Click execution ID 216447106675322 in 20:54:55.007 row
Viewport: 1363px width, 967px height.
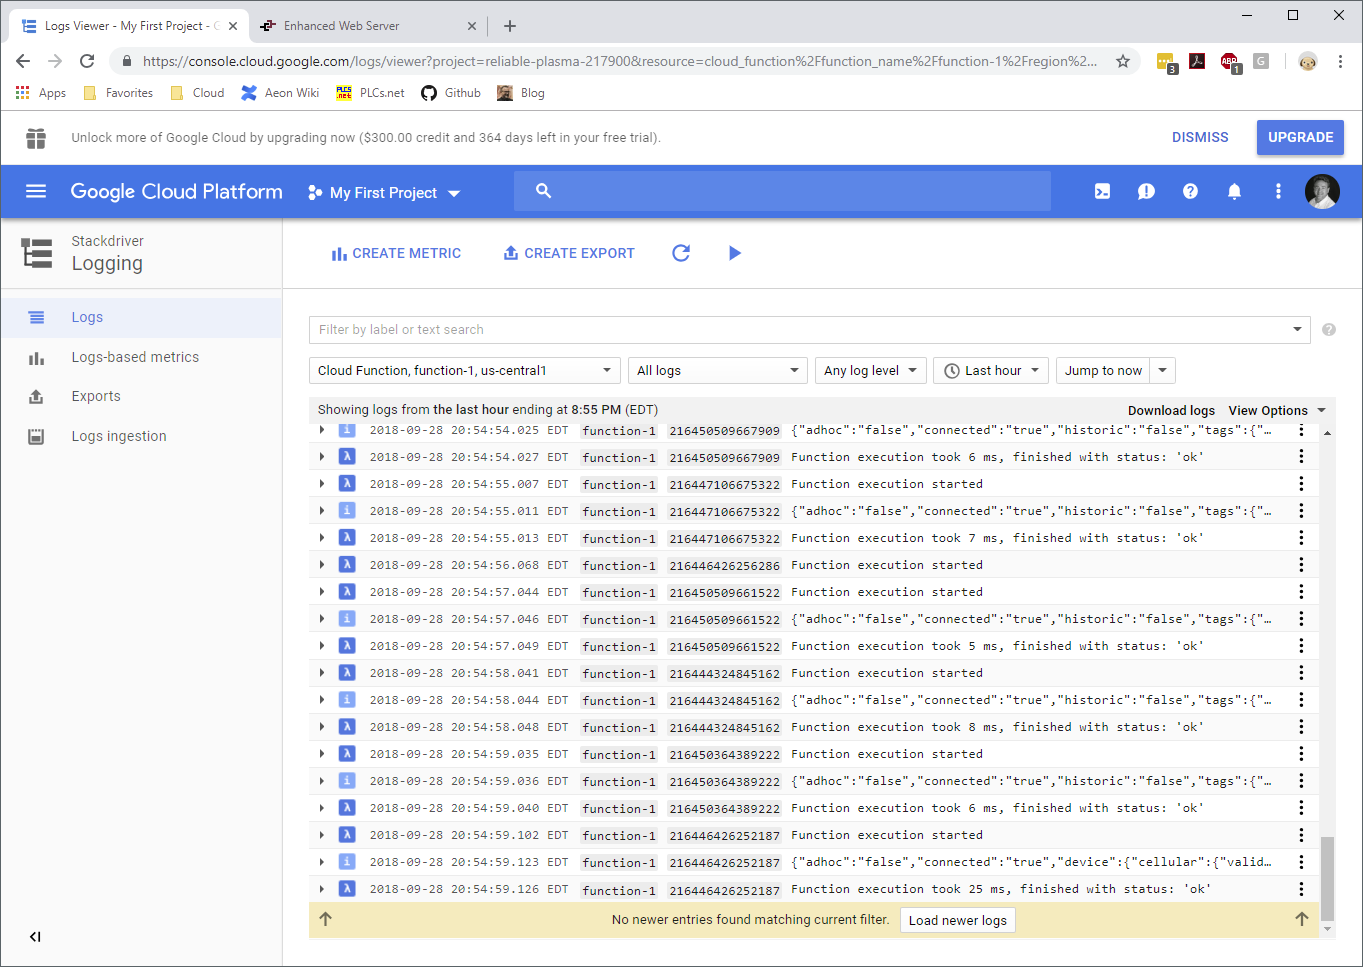[724, 484]
